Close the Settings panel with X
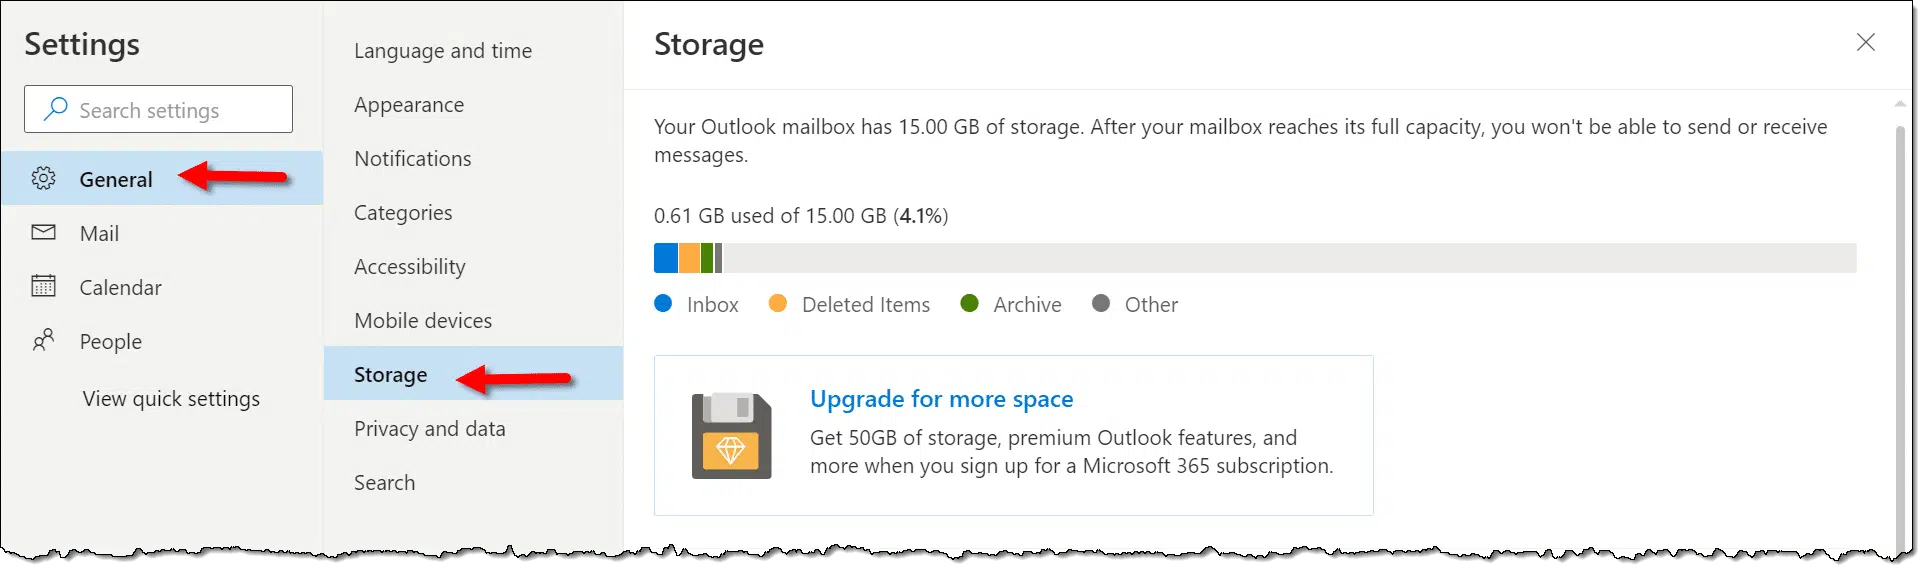Image resolution: width=1923 pixels, height=572 pixels. tap(1865, 42)
